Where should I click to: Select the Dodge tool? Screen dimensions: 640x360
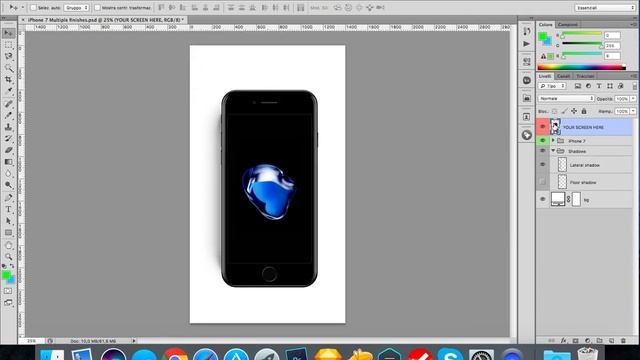[x=8, y=185]
